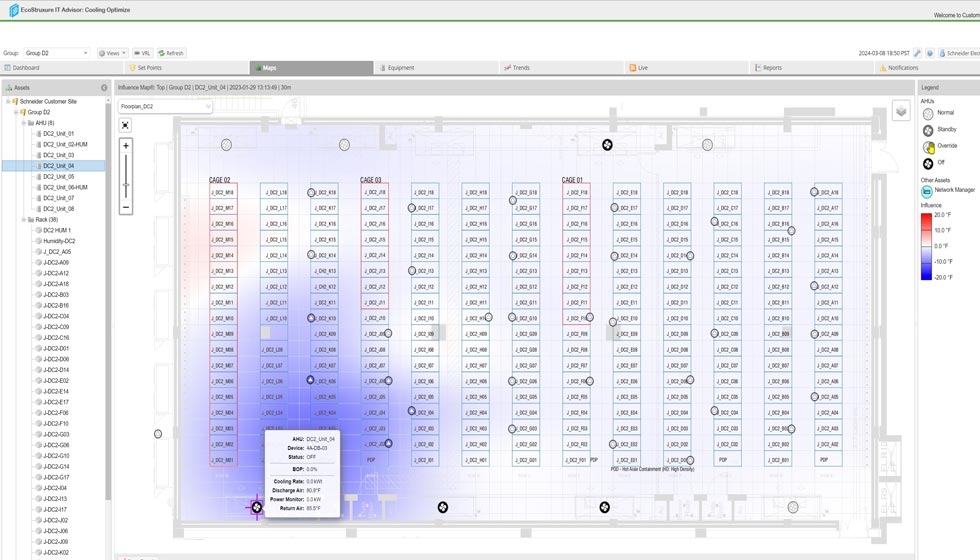Zoom in with the map plus button

tap(125, 146)
